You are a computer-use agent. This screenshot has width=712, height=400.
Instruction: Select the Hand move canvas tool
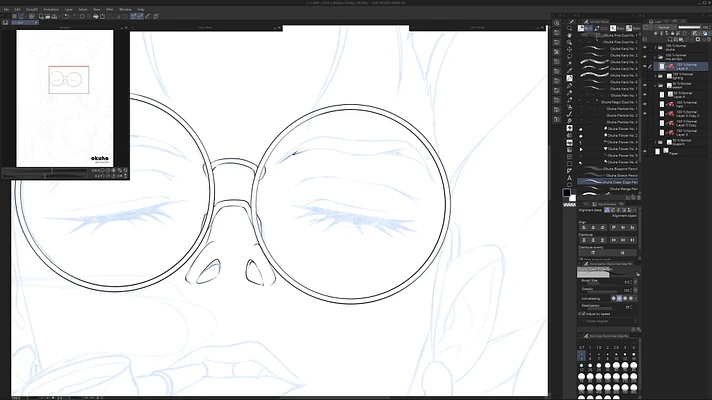pos(569,35)
